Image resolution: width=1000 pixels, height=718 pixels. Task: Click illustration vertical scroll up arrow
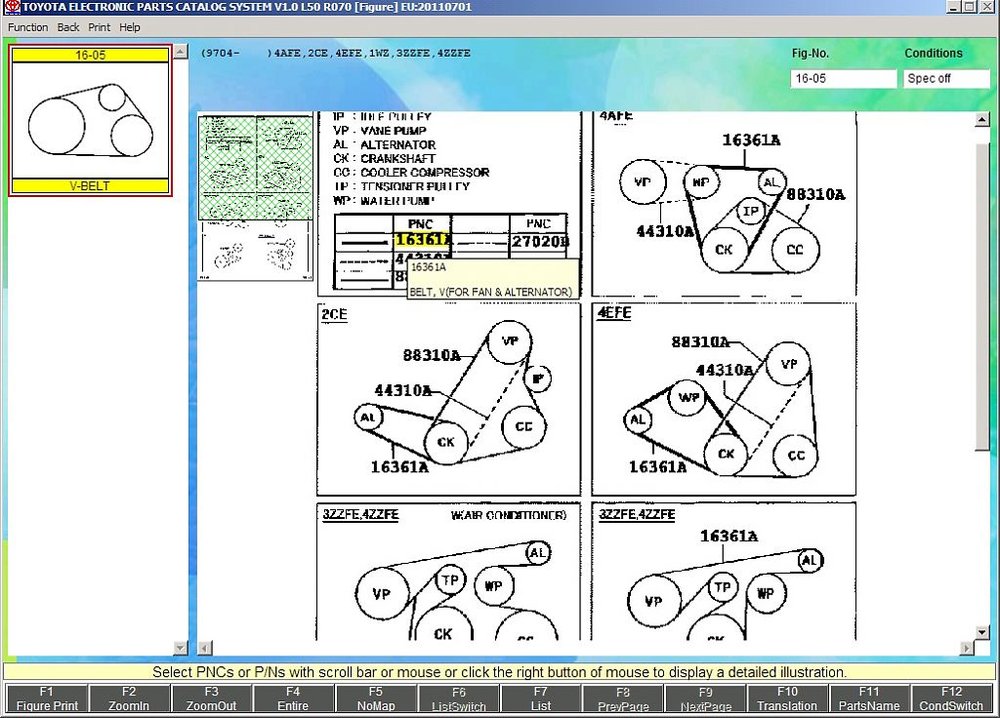pos(982,119)
